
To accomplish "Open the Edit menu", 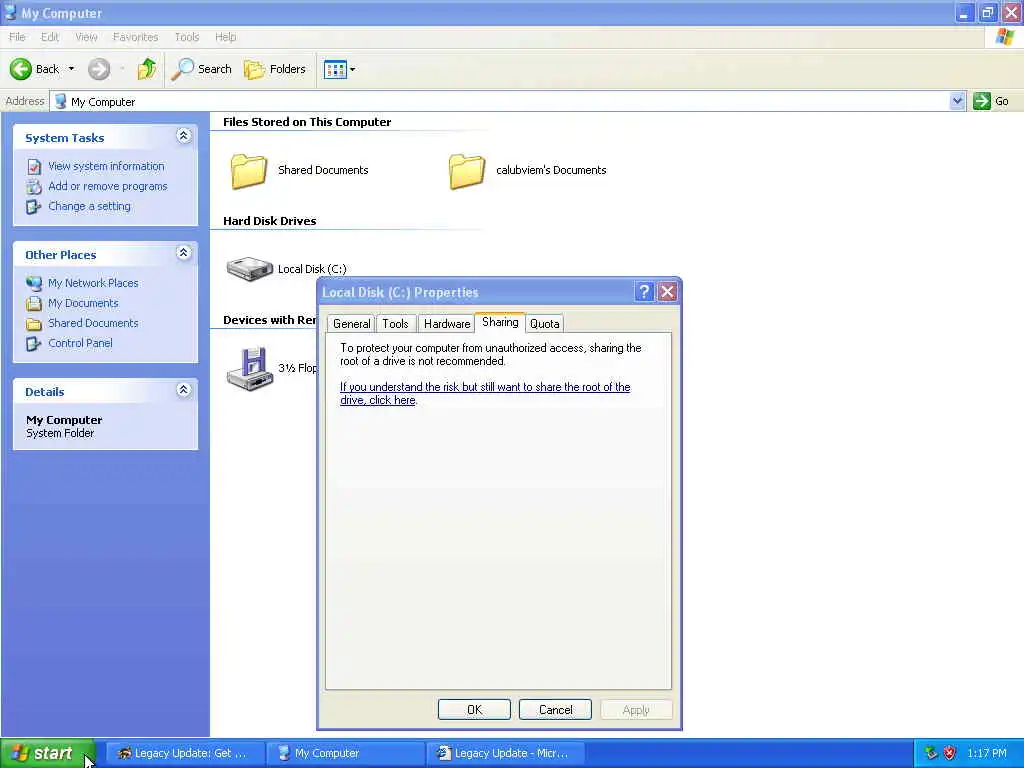I will (50, 37).
